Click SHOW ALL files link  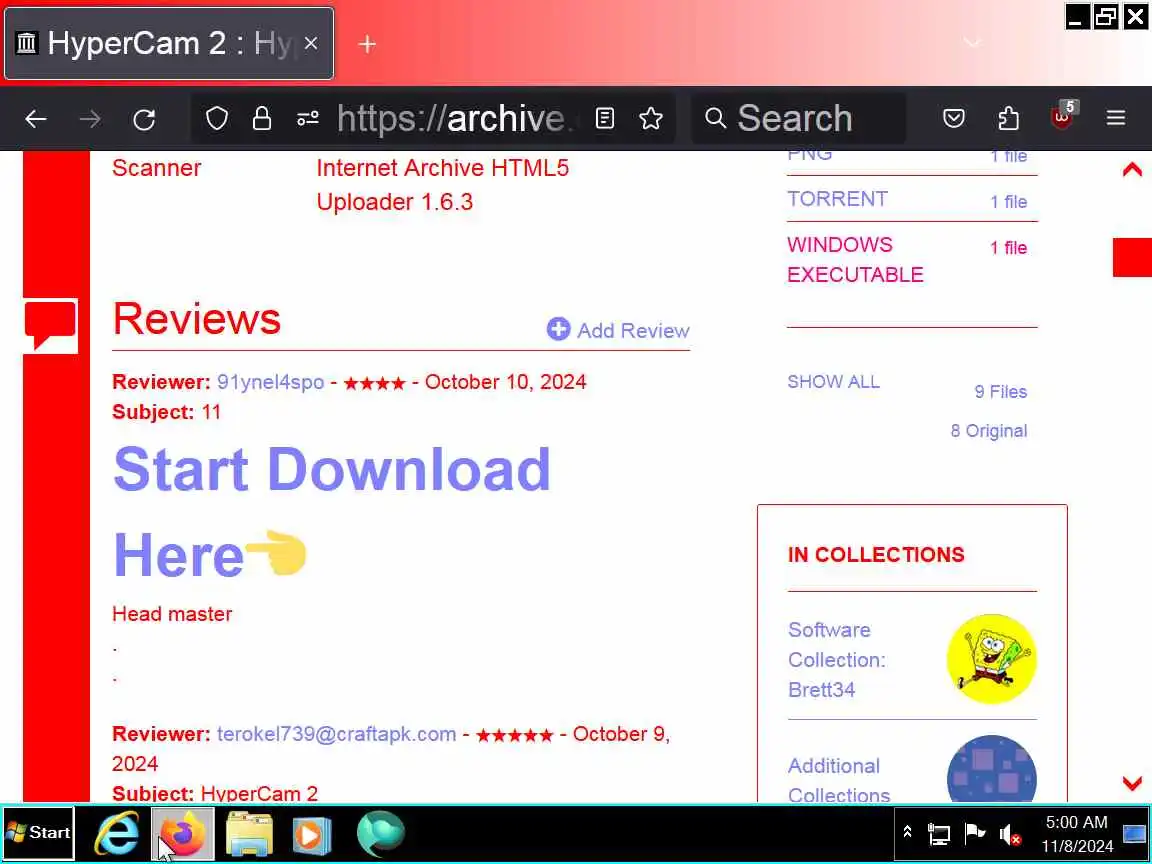pyautogui.click(x=833, y=382)
